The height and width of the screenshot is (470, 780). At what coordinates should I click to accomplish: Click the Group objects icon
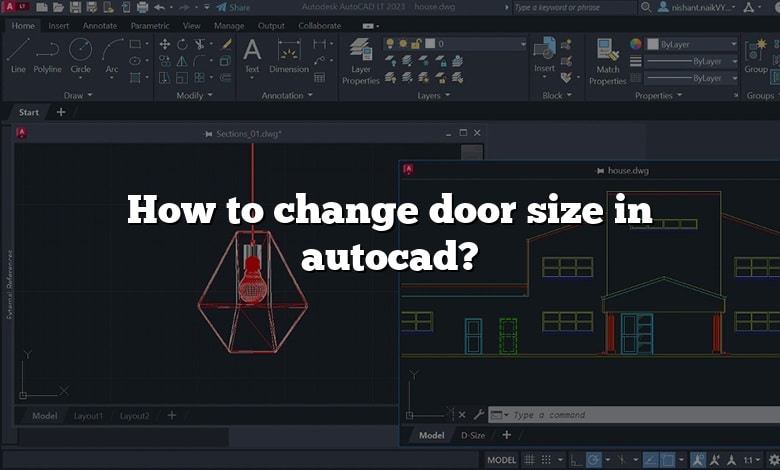click(756, 56)
